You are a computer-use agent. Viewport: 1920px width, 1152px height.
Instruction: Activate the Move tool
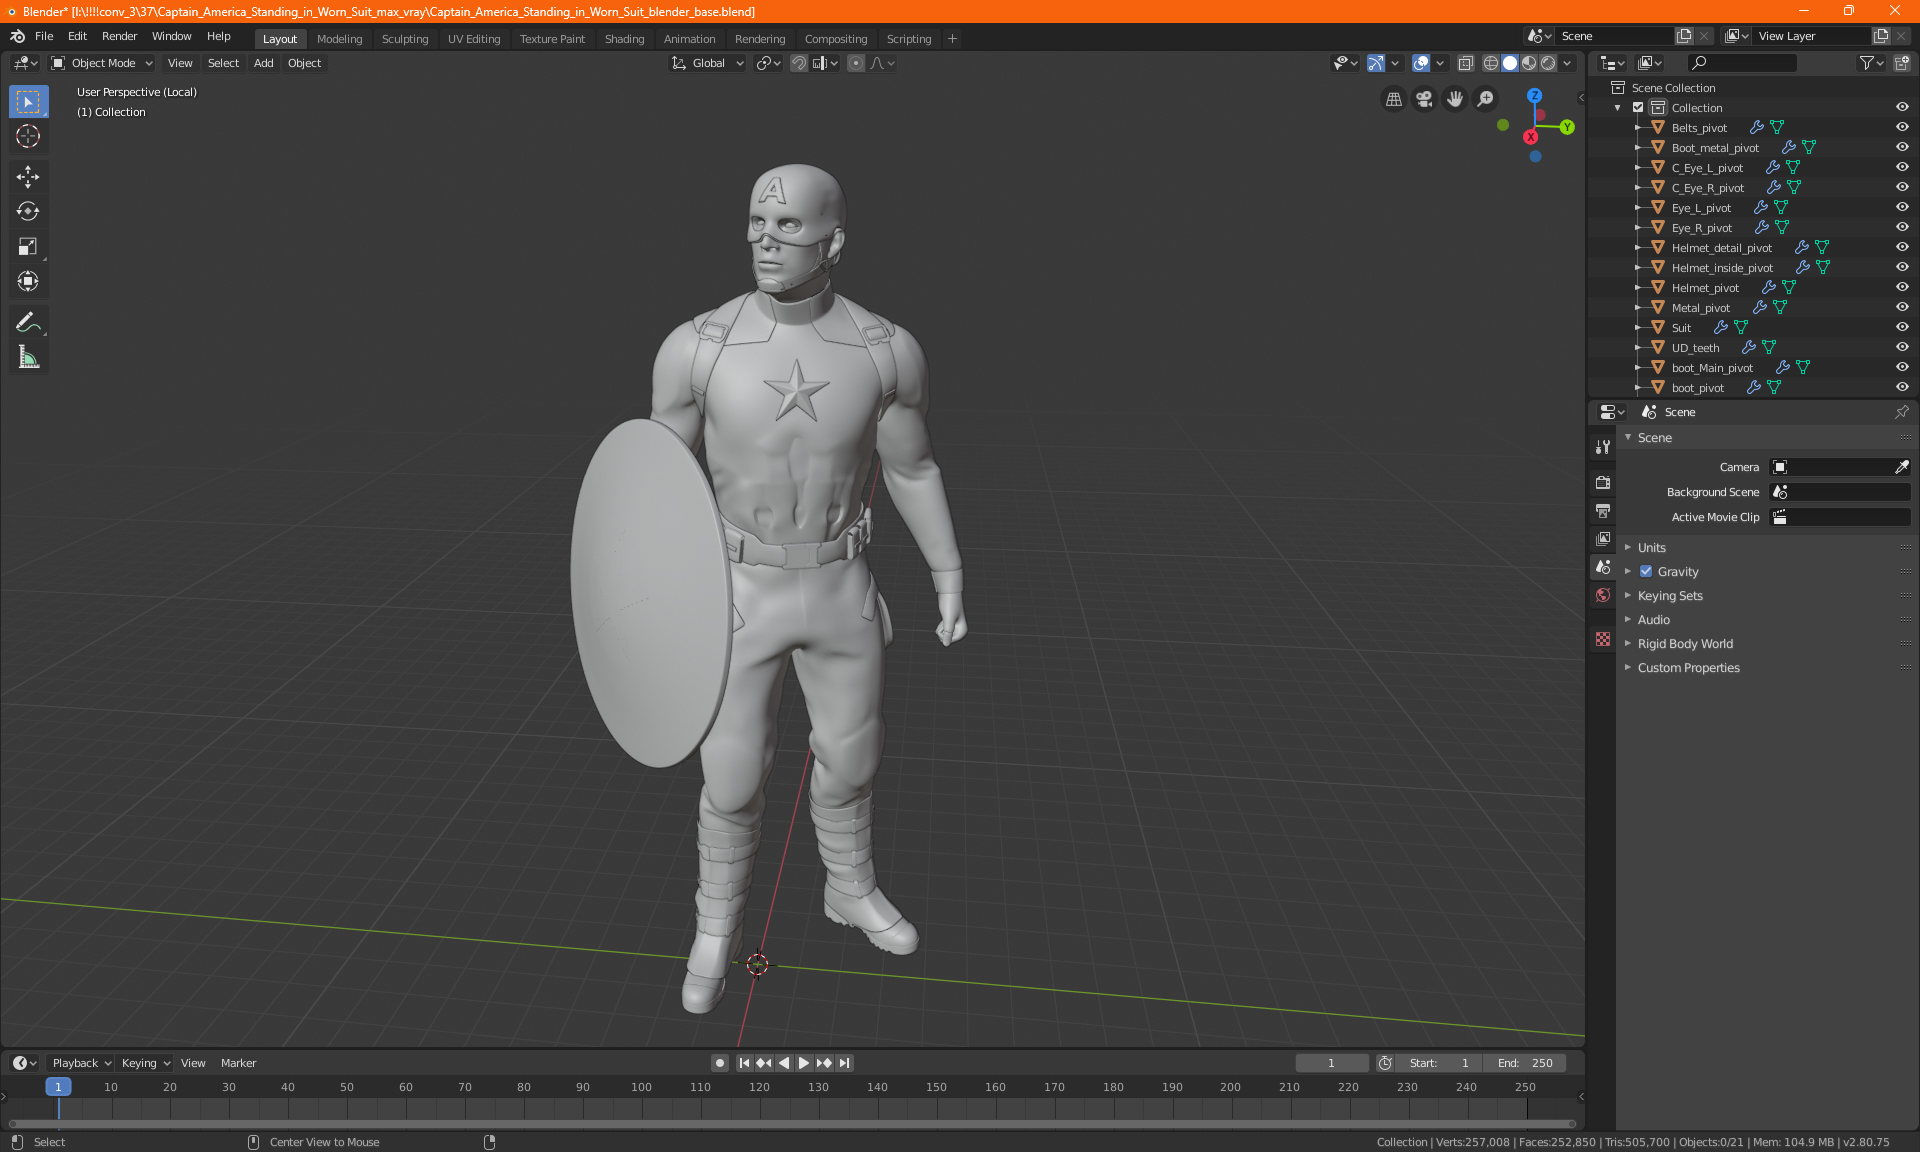click(28, 177)
